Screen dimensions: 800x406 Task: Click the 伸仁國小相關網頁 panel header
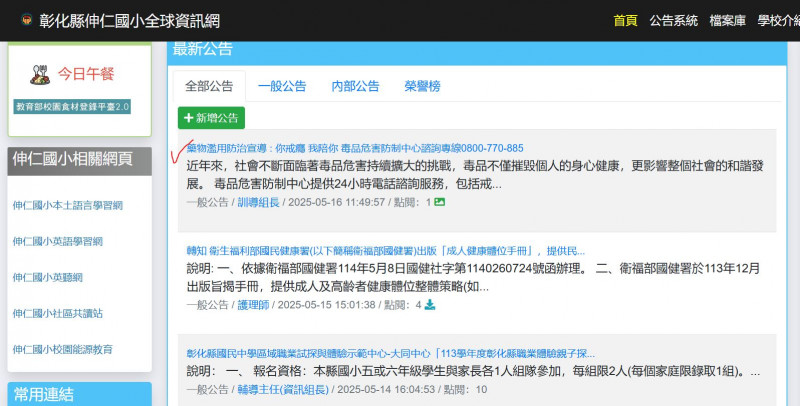pyautogui.click(x=80, y=161)
